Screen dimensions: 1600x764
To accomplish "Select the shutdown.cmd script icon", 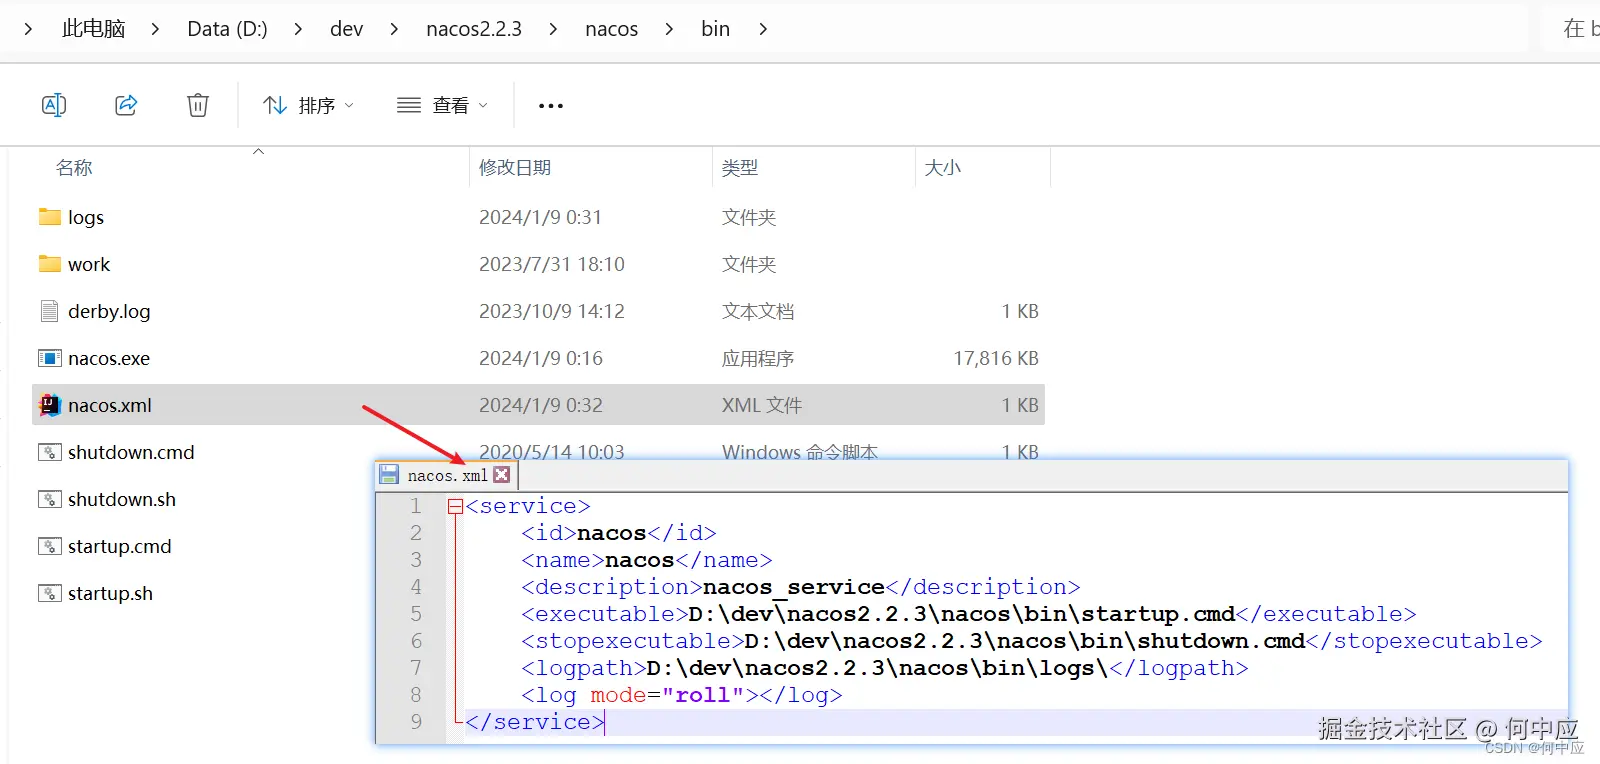I will click(x=50, y=452).
